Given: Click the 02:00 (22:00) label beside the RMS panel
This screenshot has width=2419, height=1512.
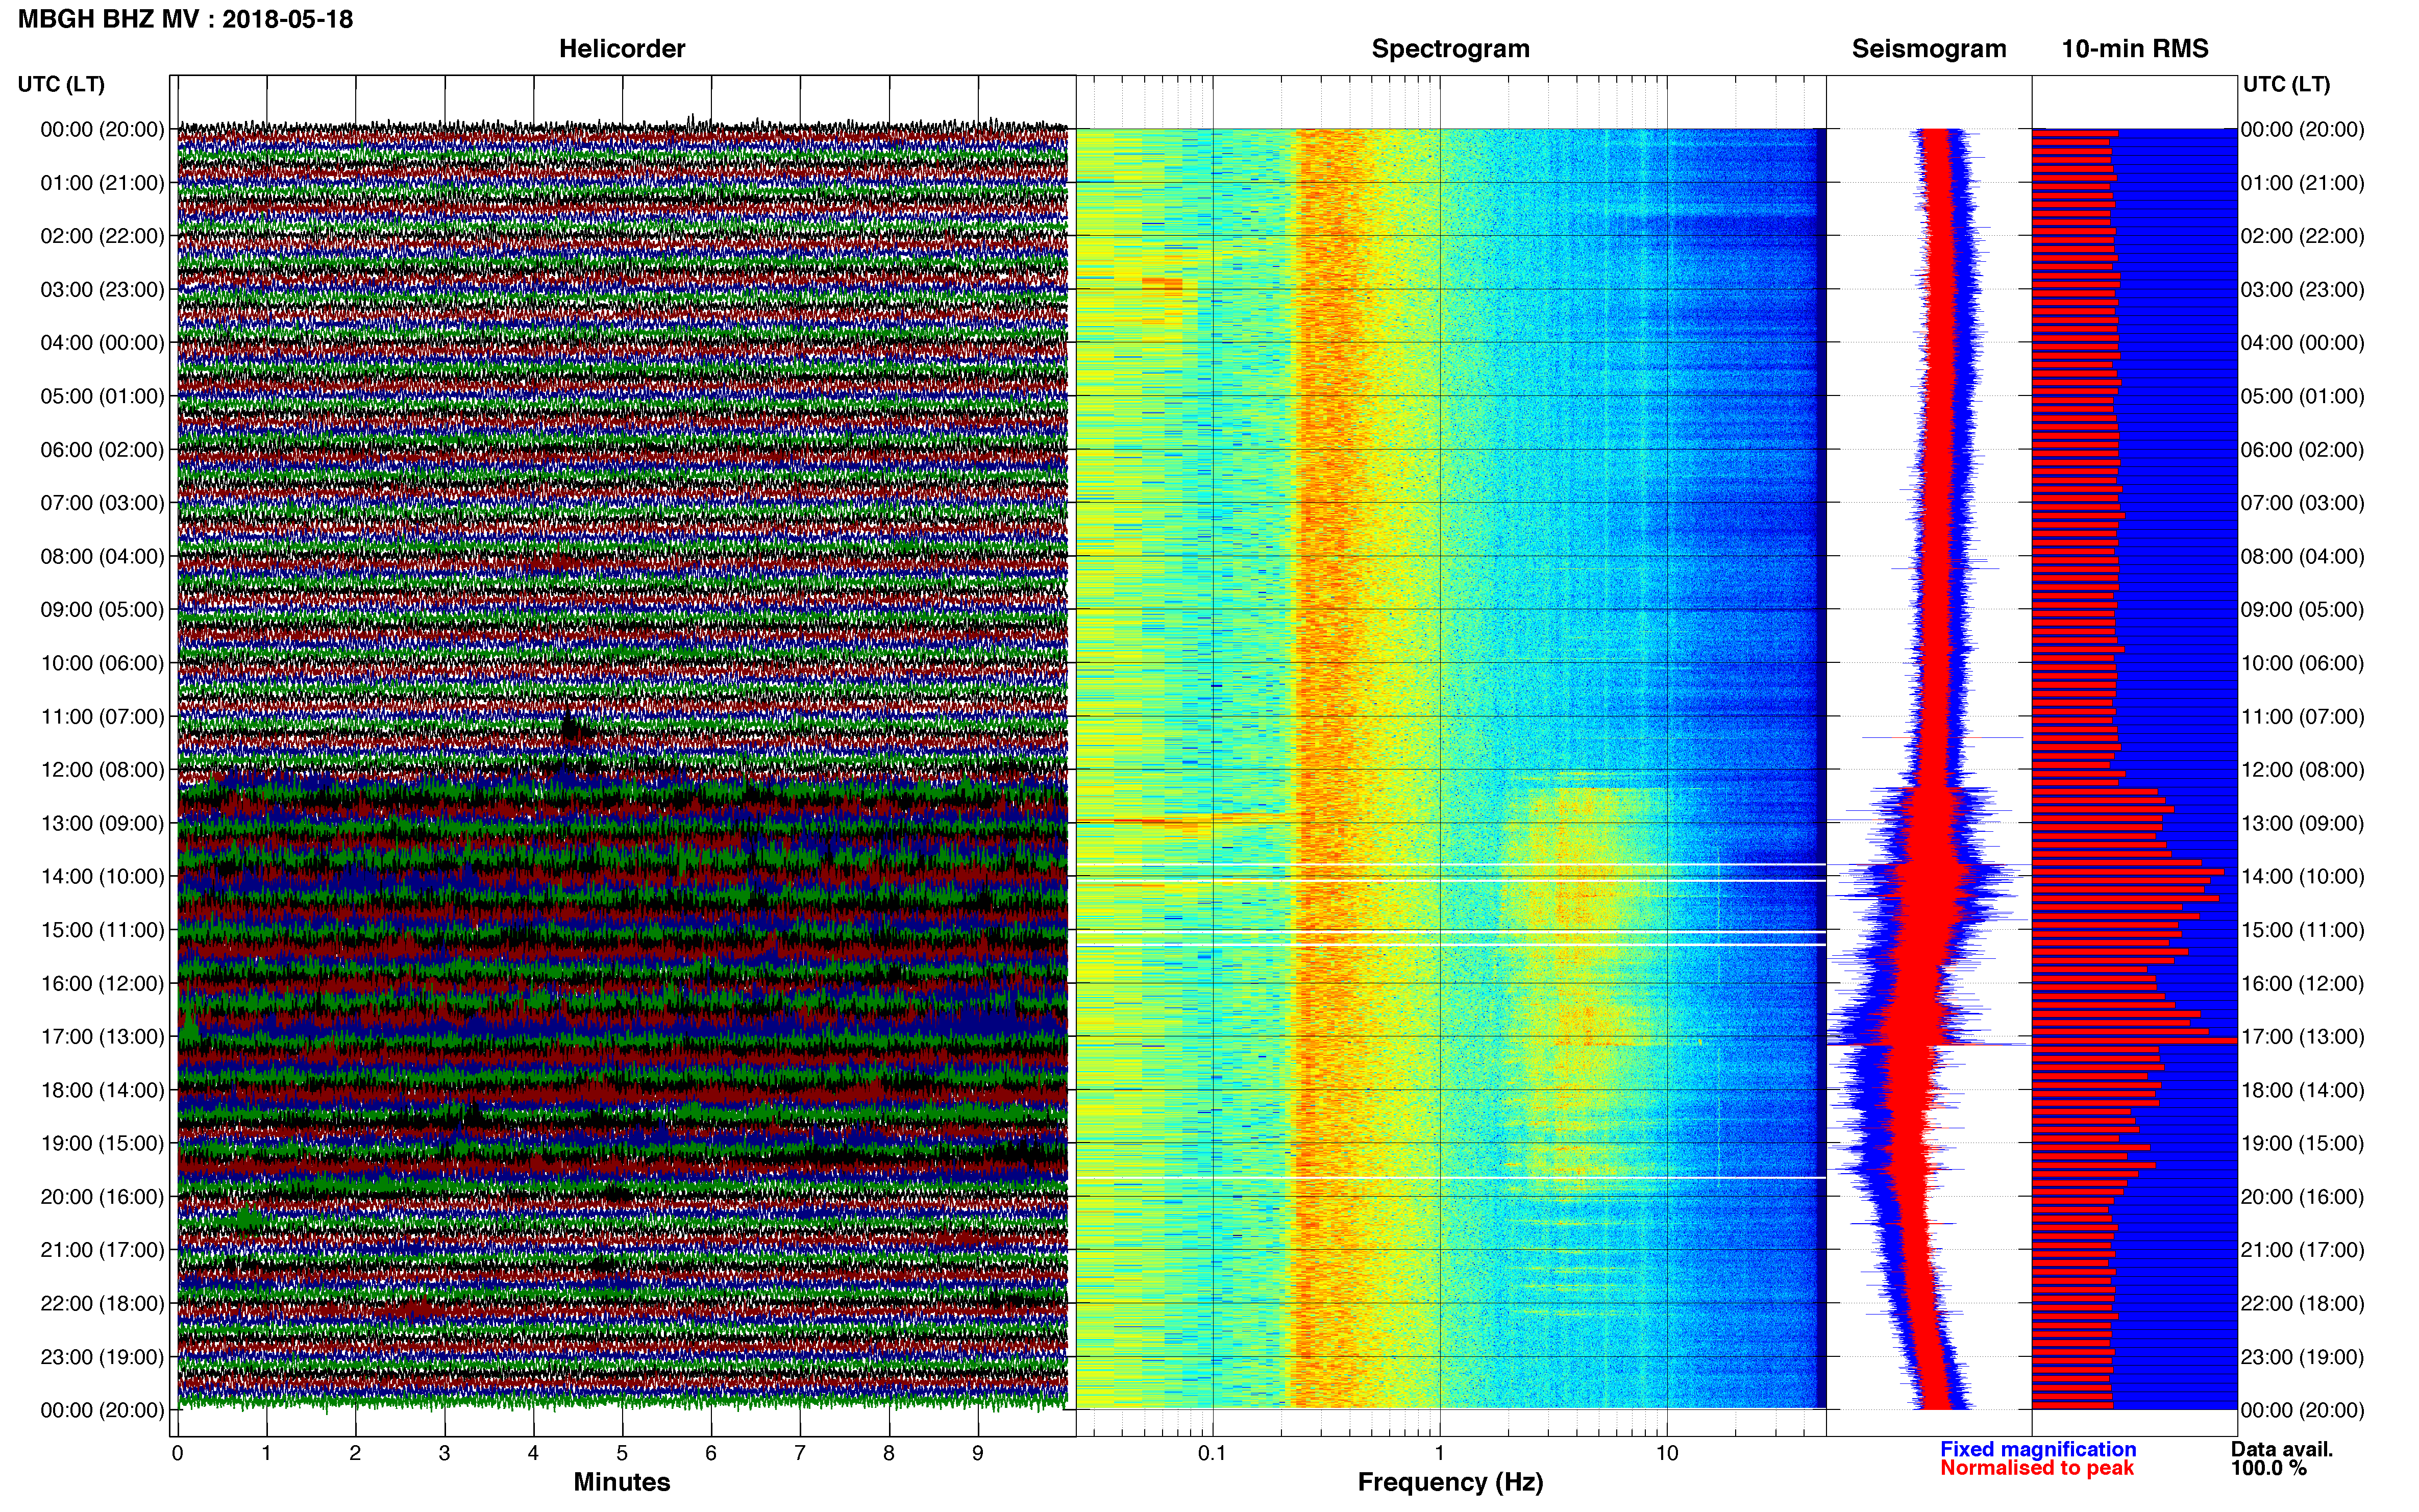Looking at the screenshot, I should 2303,236.
